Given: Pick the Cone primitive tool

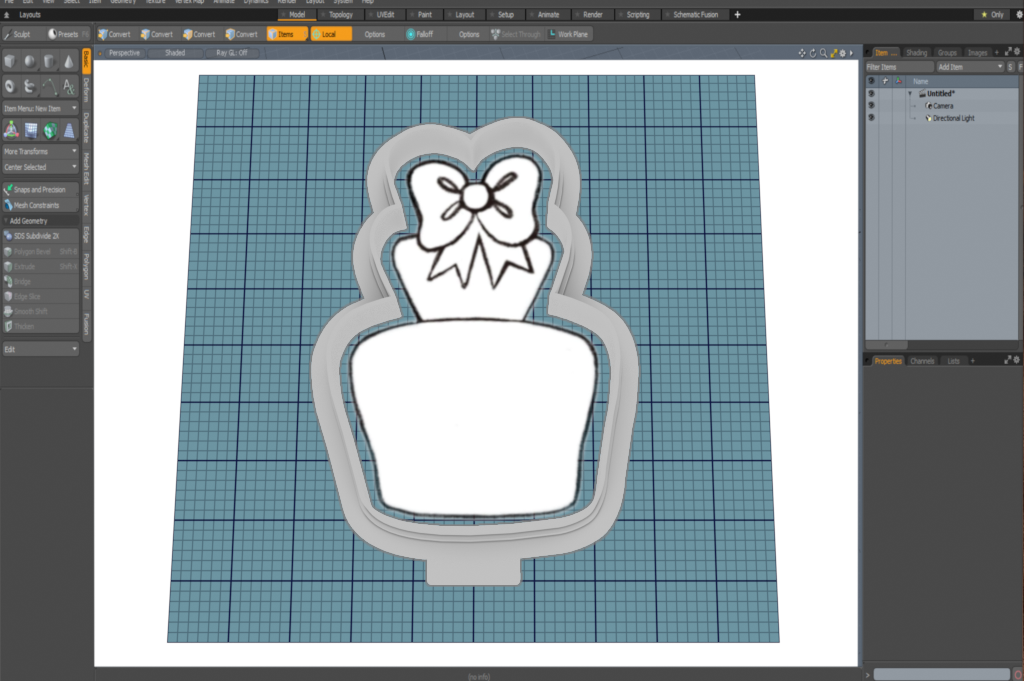Looking at the screenshot, I should [x=68, y=63].
